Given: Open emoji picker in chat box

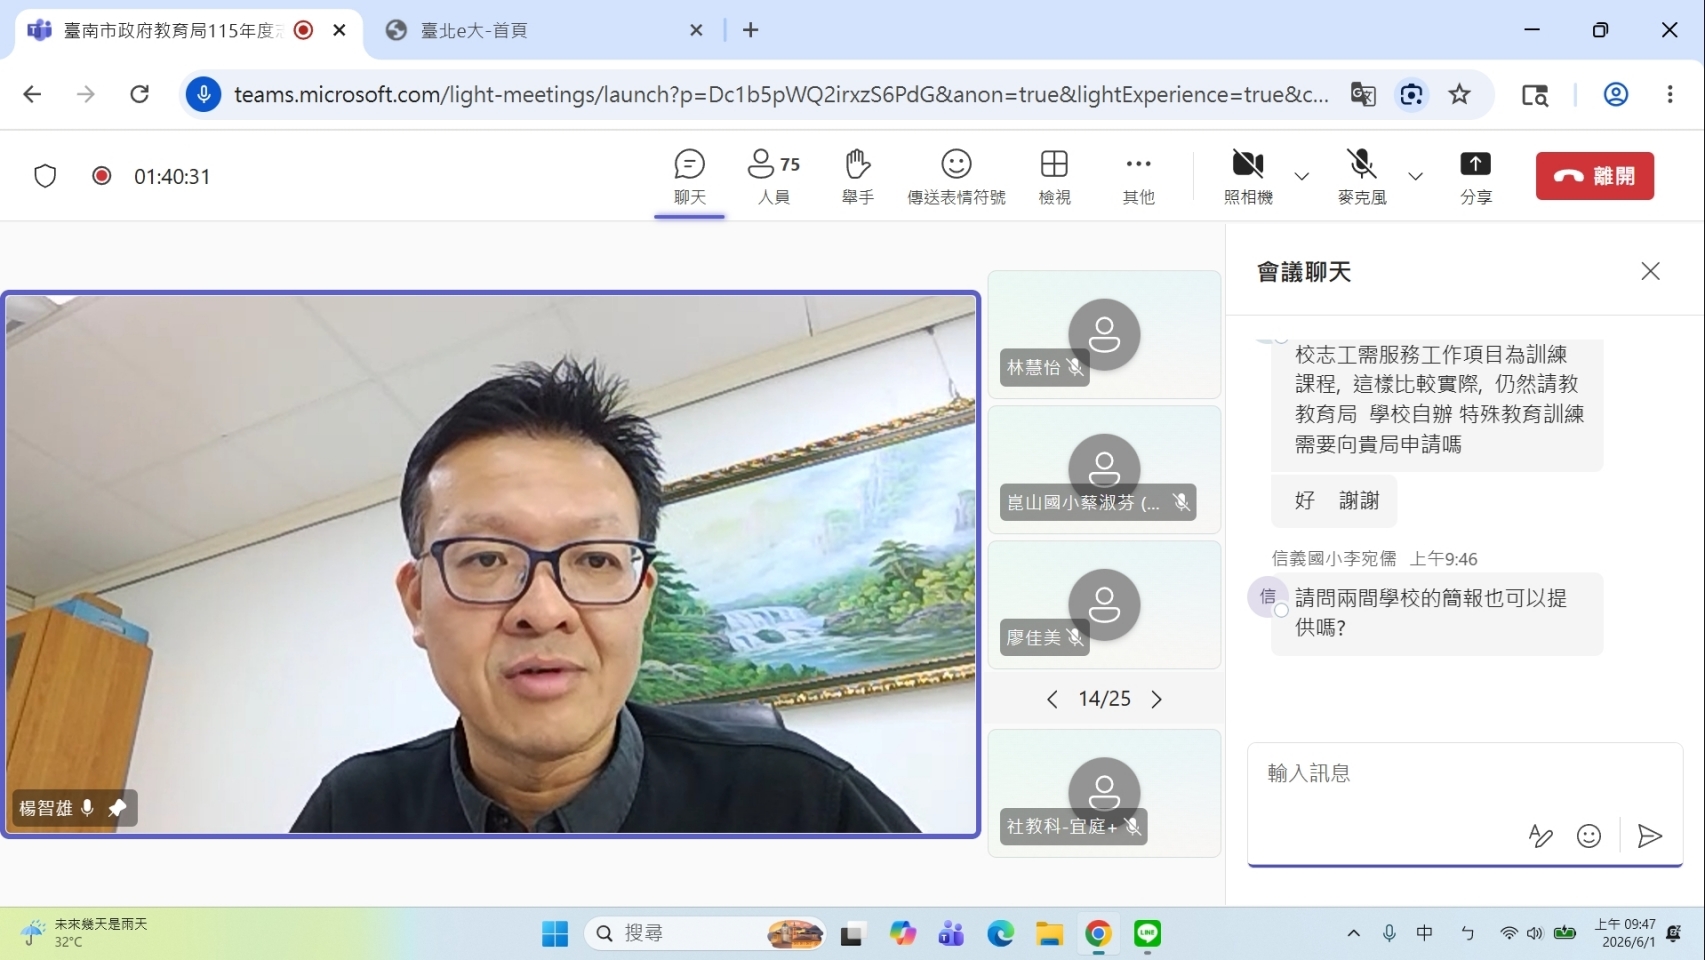Looking at the screenshot, I should pyautogui.click(x=1589, y=835).
